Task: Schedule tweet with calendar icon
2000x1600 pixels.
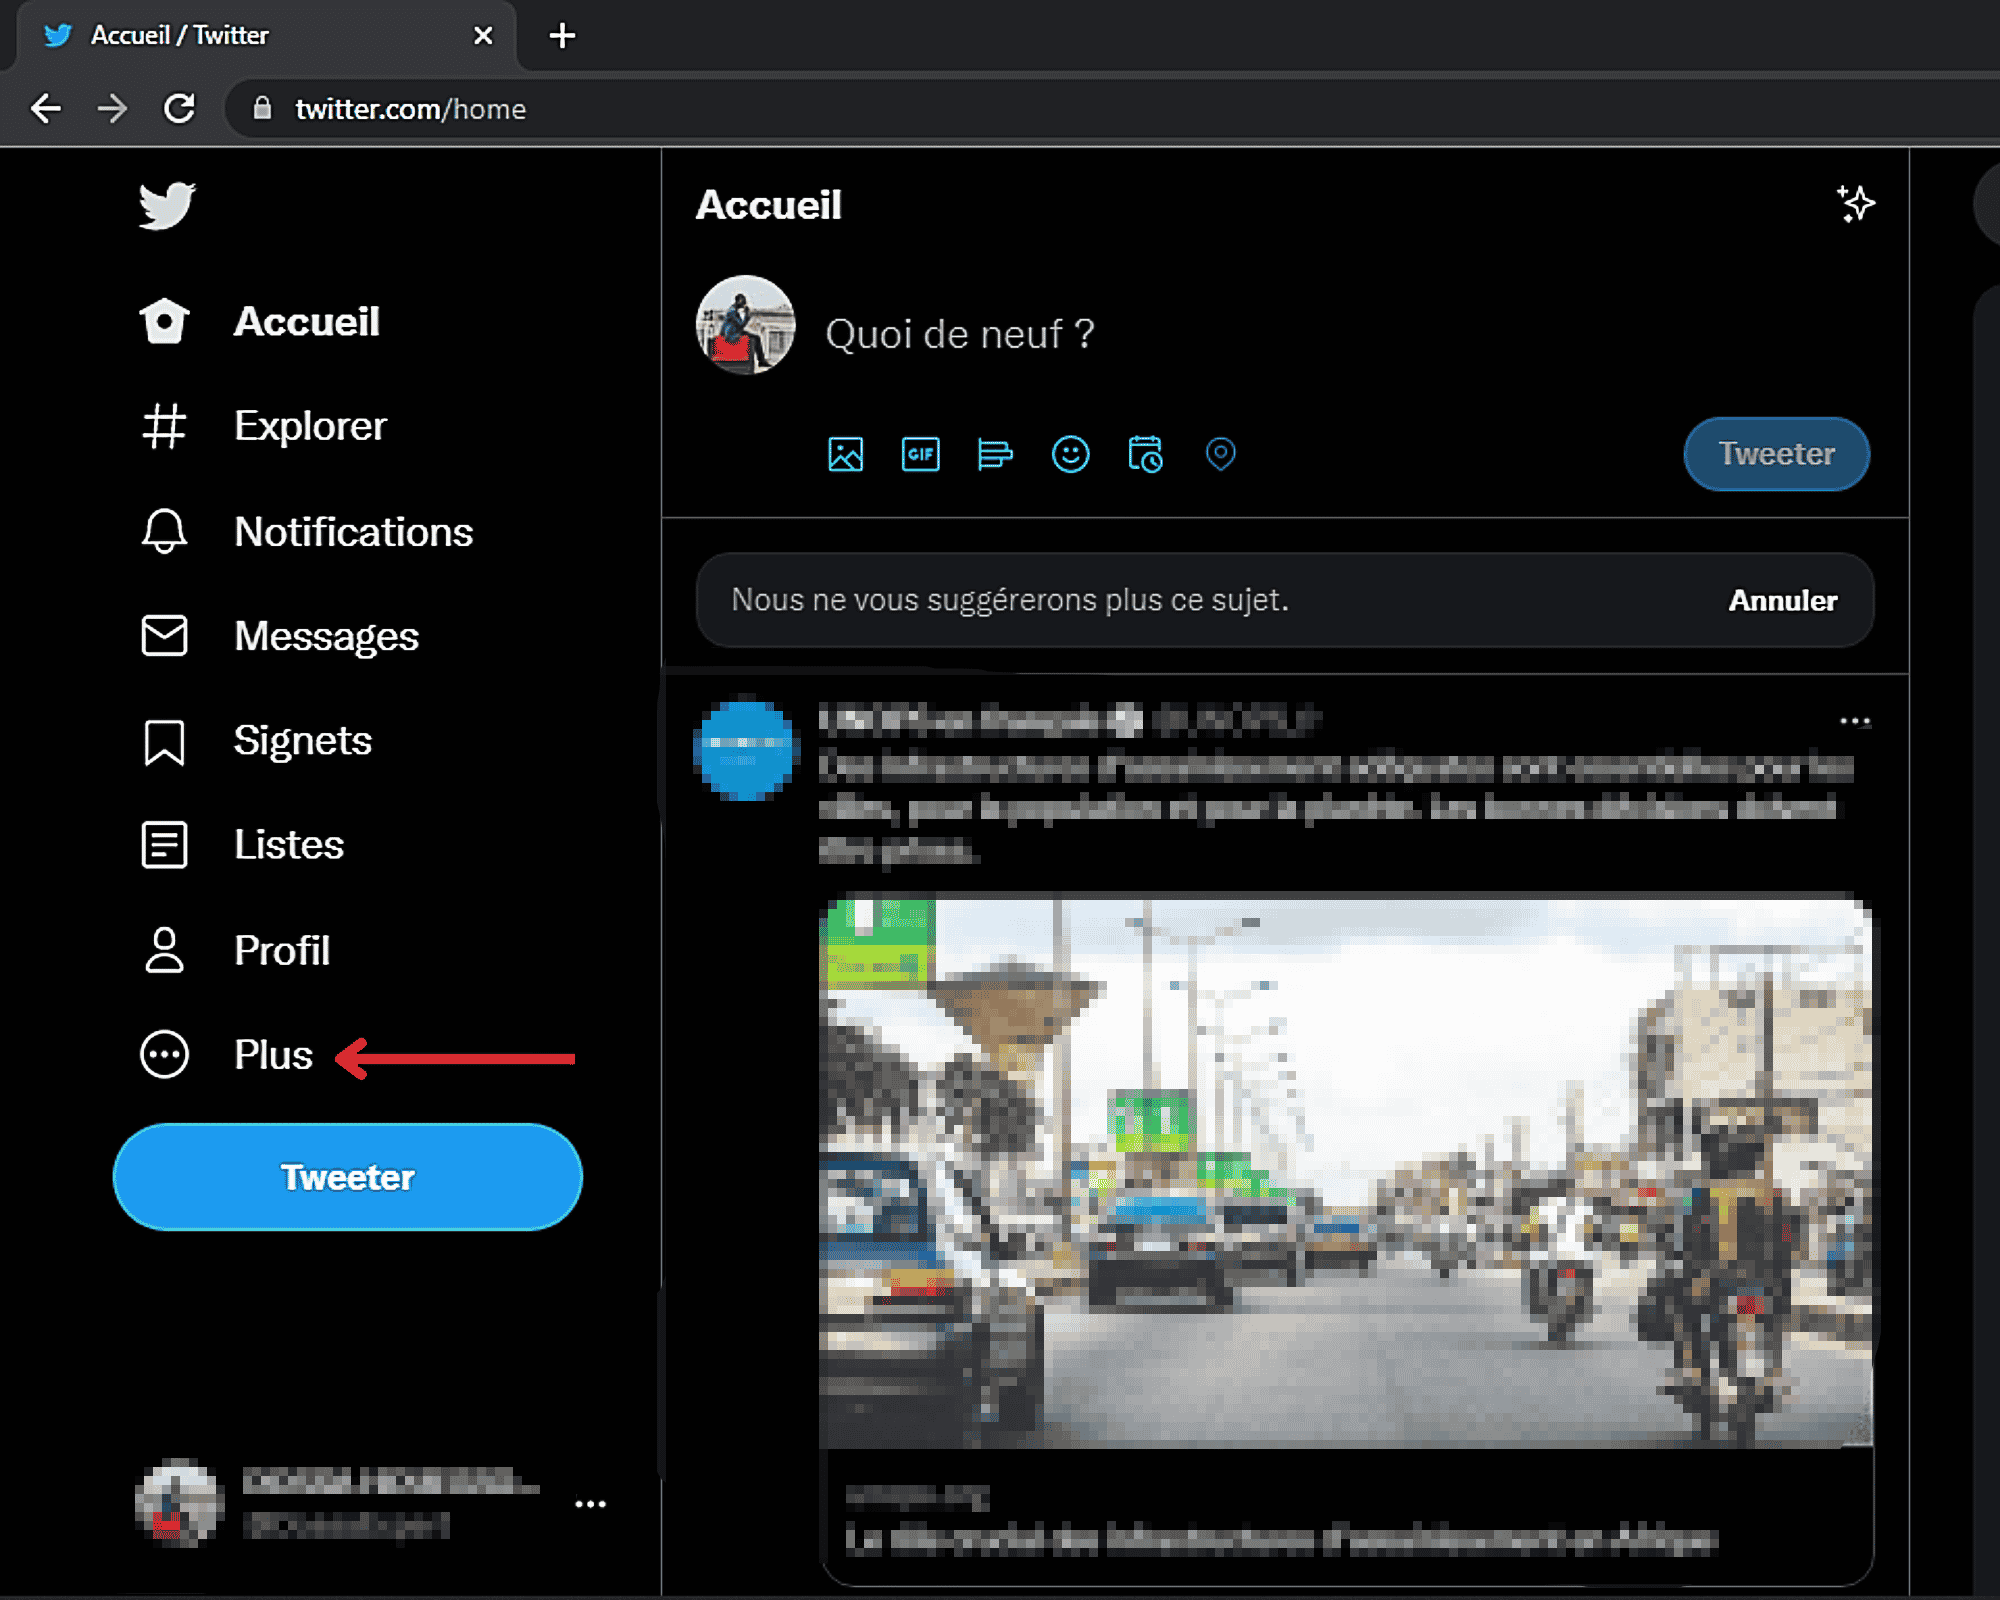Action: [1145, 455]
